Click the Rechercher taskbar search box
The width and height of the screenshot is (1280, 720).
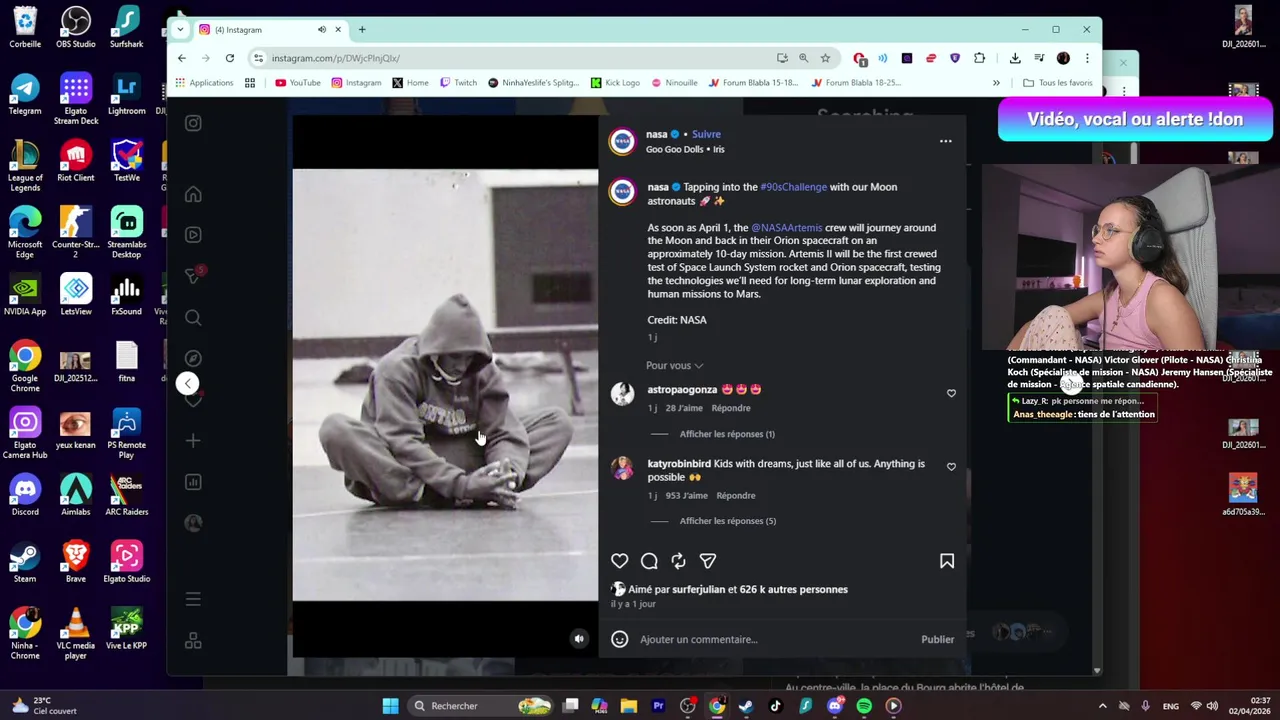[482, 706]
